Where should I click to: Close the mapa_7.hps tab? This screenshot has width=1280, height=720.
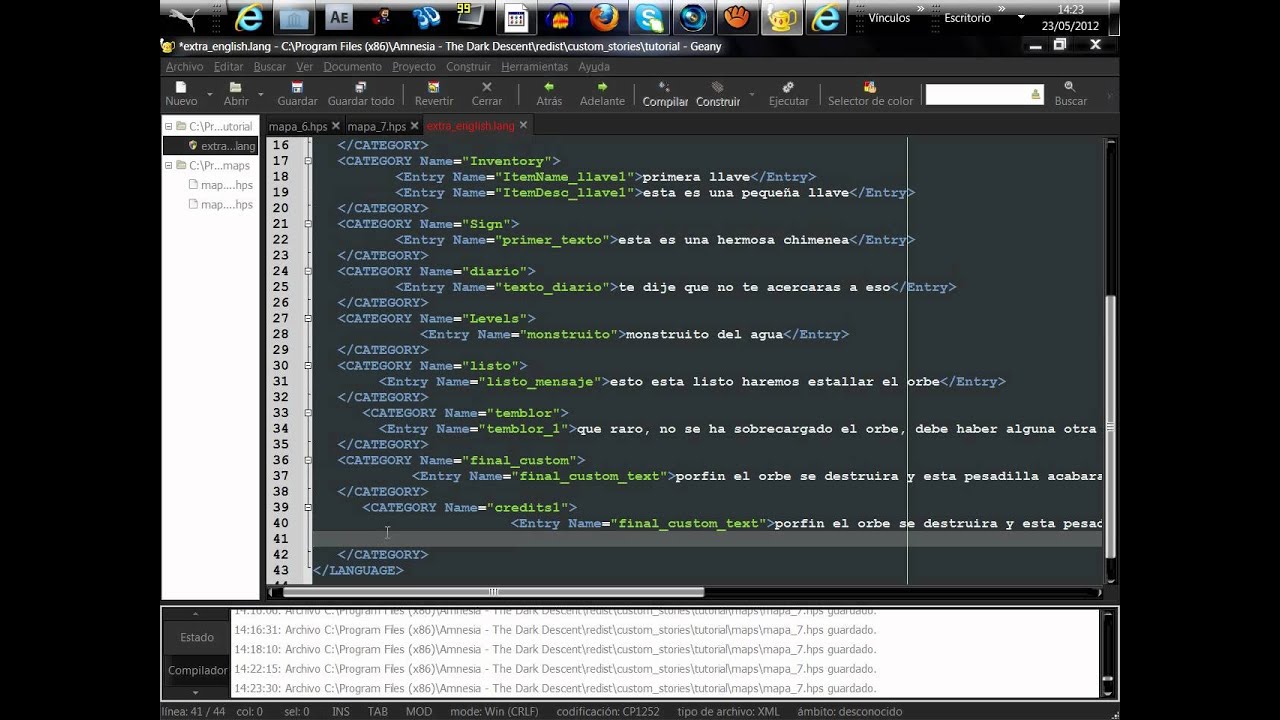point(415,126)
